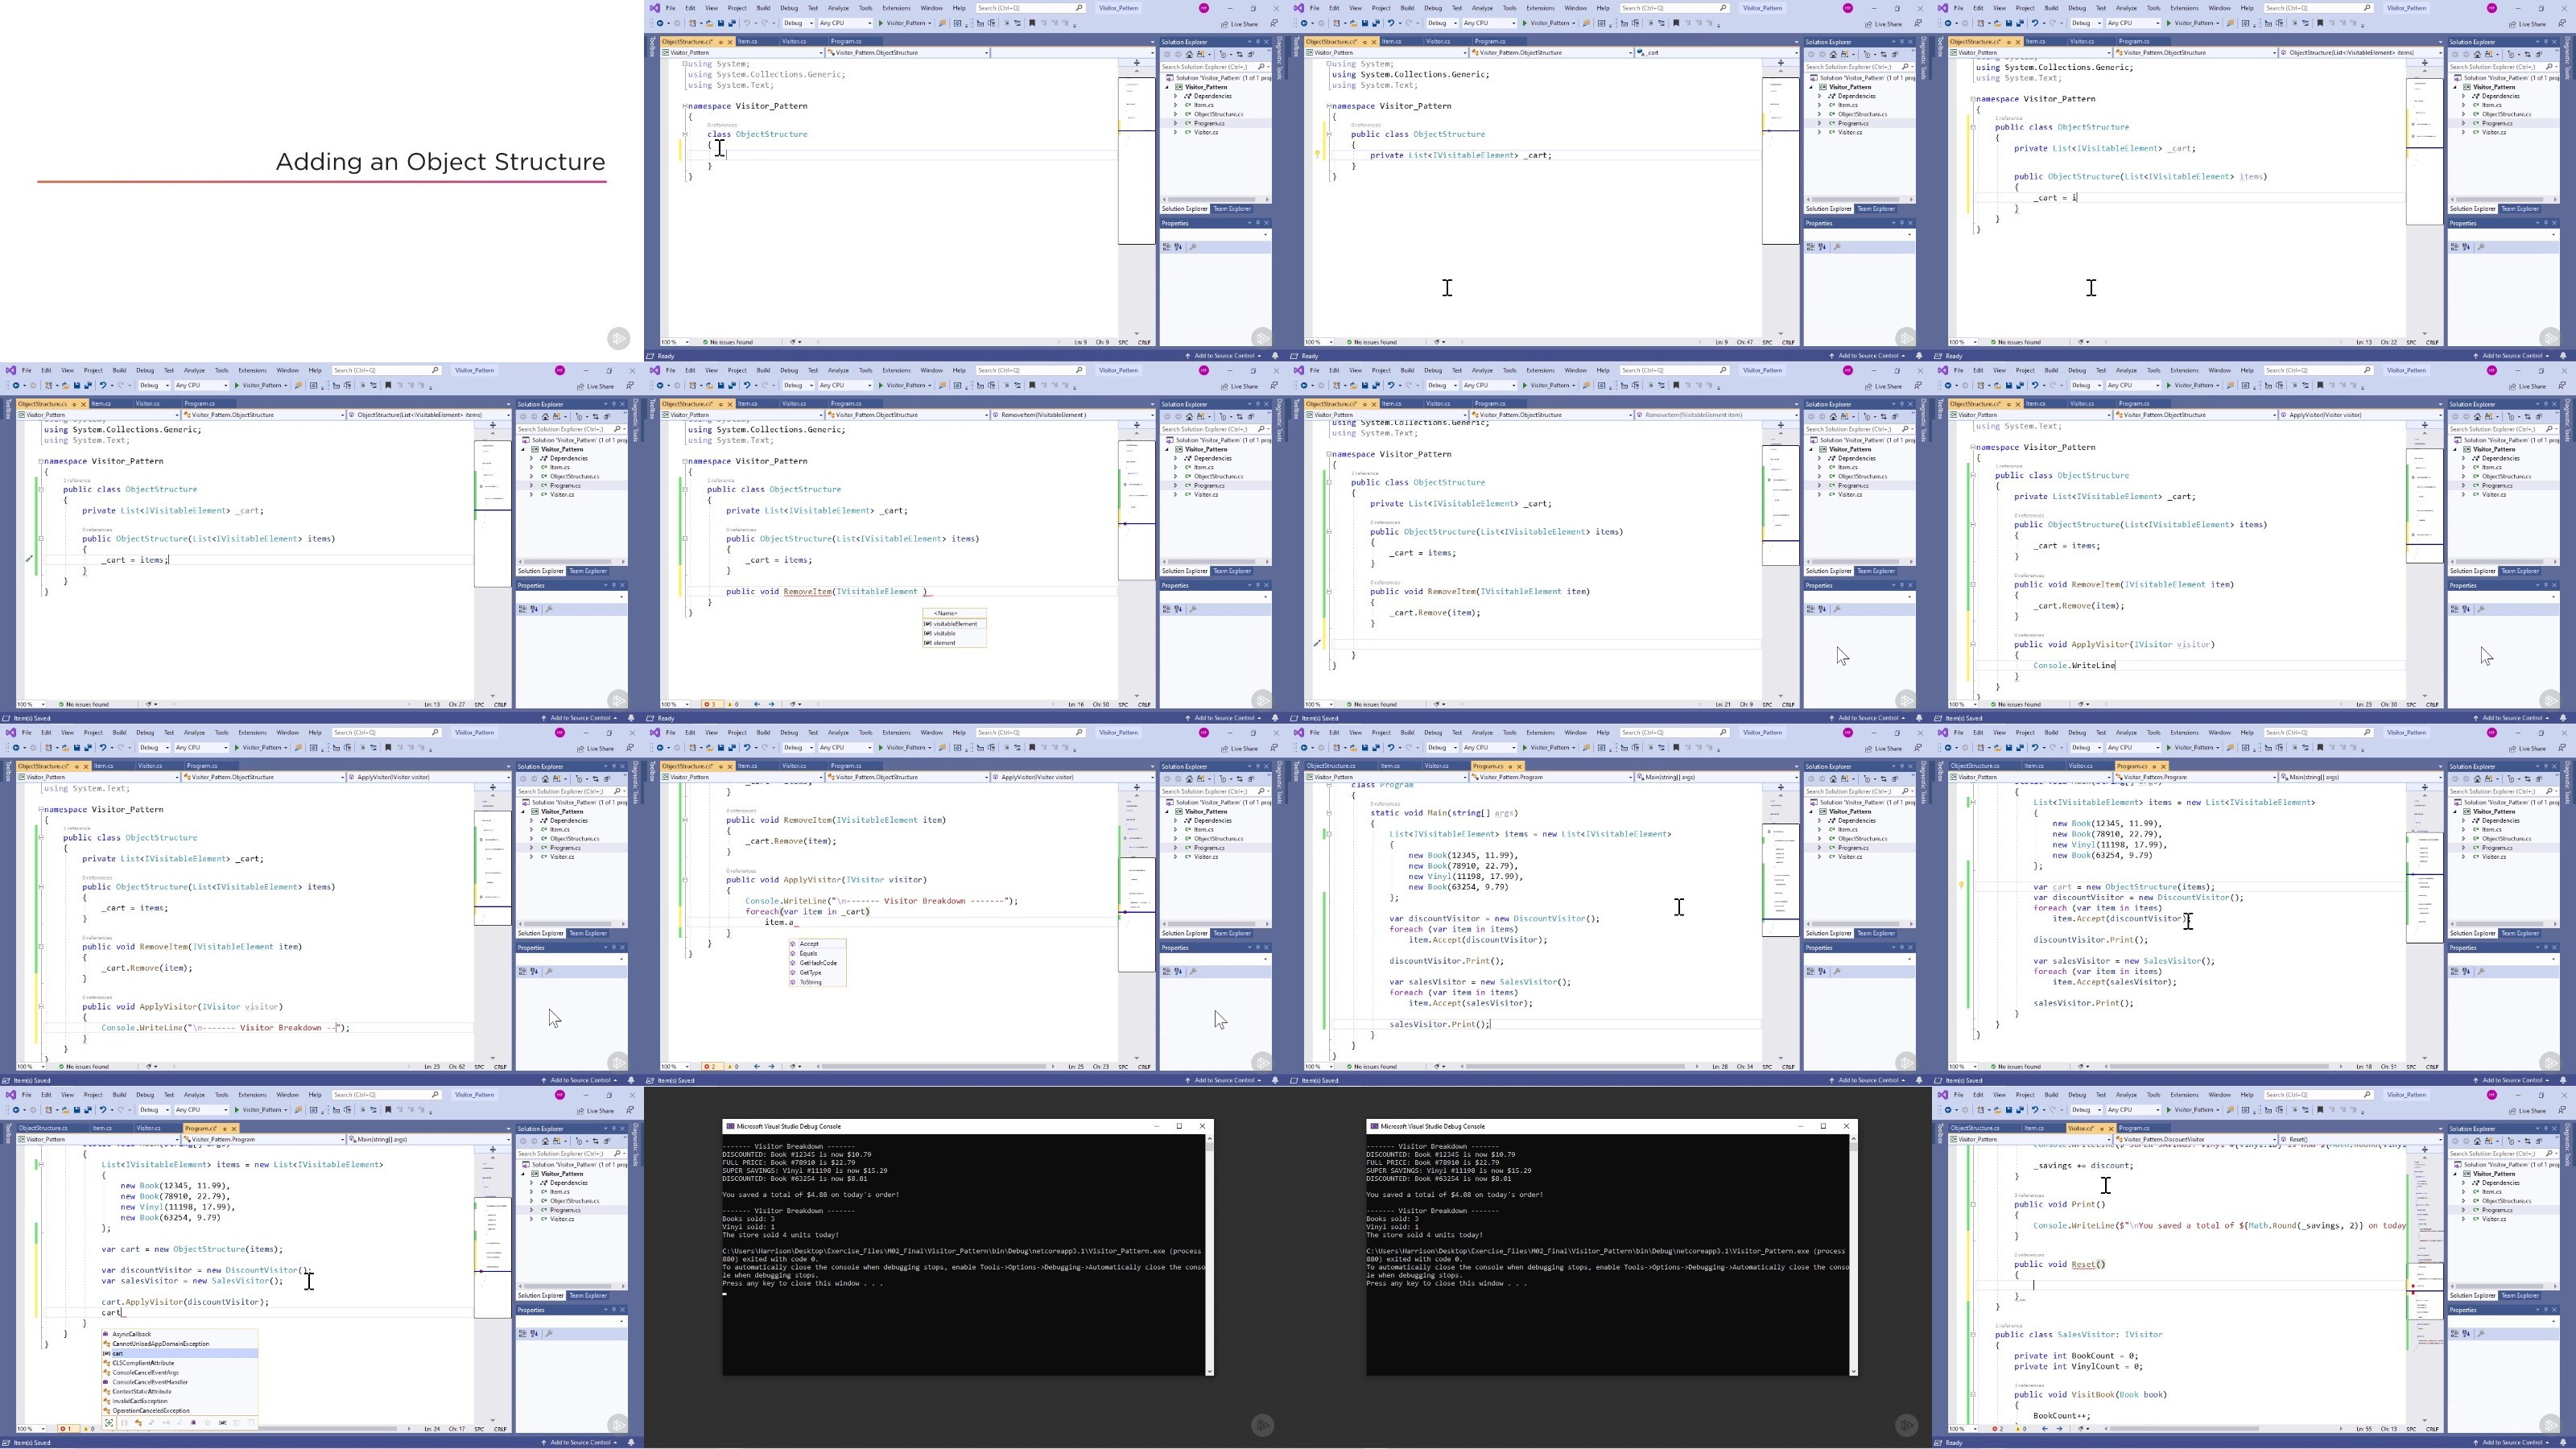The width and height of the screenshot is (2576, 1449).
Task: Toggle Alphabetical sort in Ln: 21 frame's Properties
Action: coord(1823,610)
